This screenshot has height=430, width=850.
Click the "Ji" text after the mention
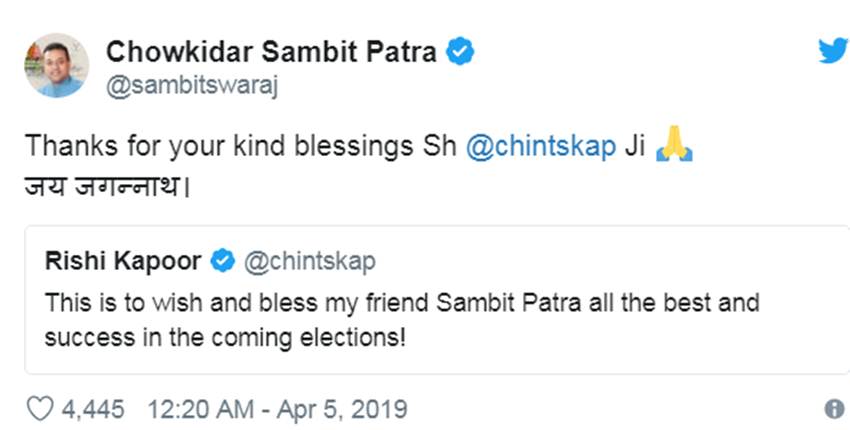634,147
